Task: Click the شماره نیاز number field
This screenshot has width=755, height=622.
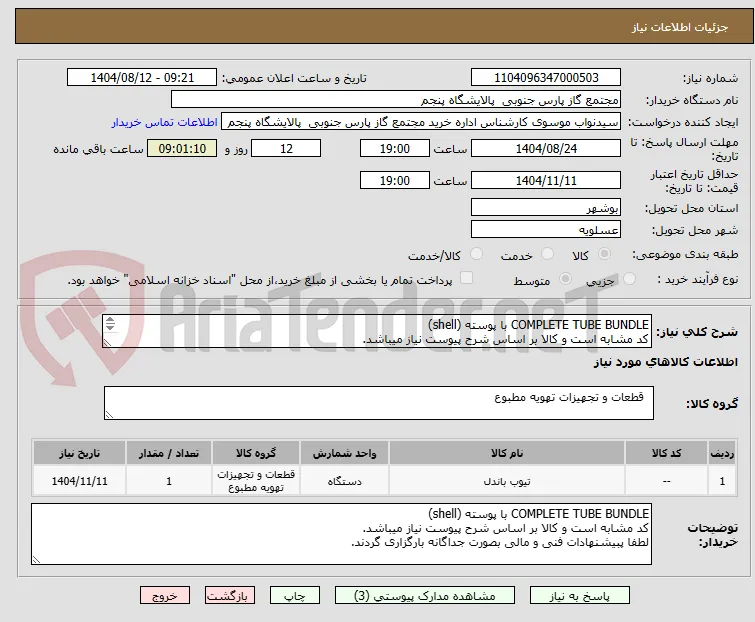Action: 546,78
